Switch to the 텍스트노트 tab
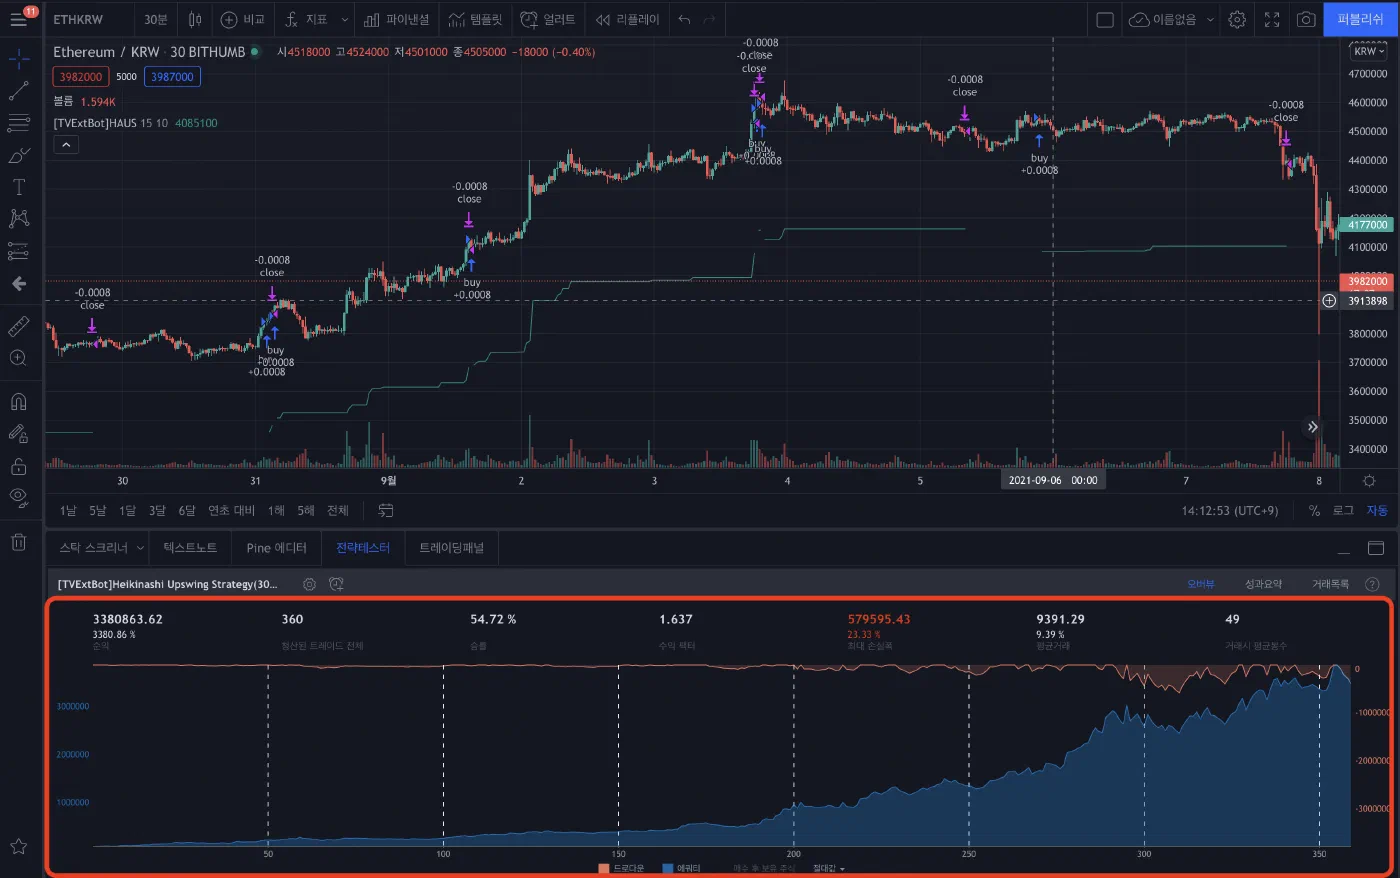The image size is (1400, 878). [x=190, y=548]
